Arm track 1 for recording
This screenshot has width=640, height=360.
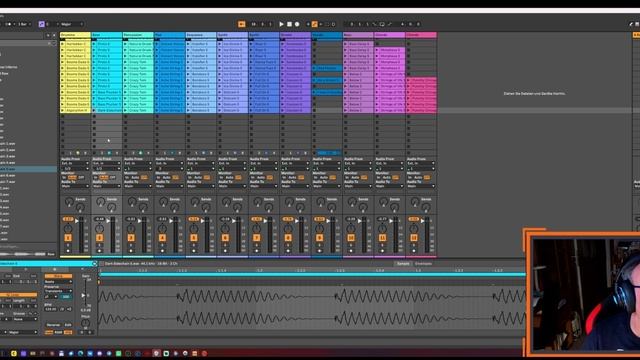click(68, 251)
